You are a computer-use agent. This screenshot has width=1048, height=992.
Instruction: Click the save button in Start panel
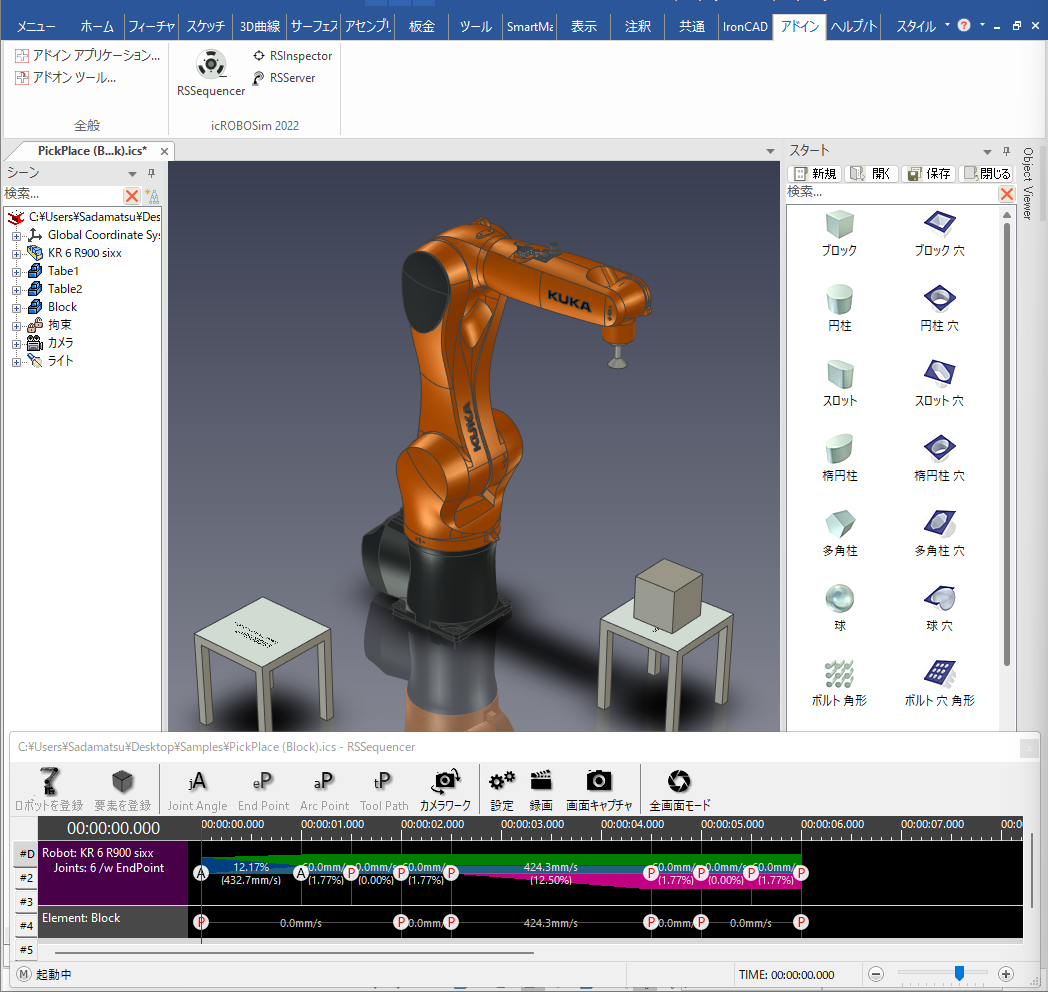coord(929,173)
